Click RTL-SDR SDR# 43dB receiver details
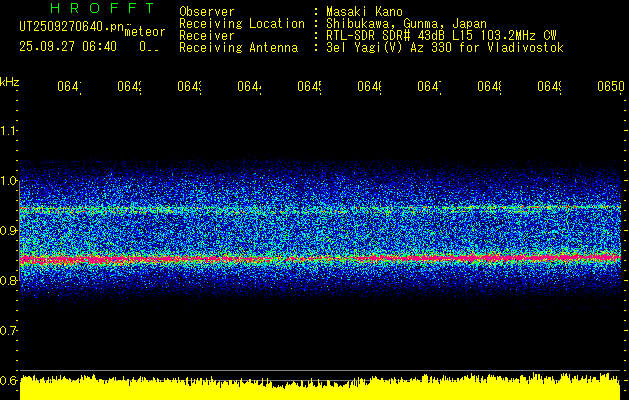Screen dimensions: 629x400 point(441,36)
